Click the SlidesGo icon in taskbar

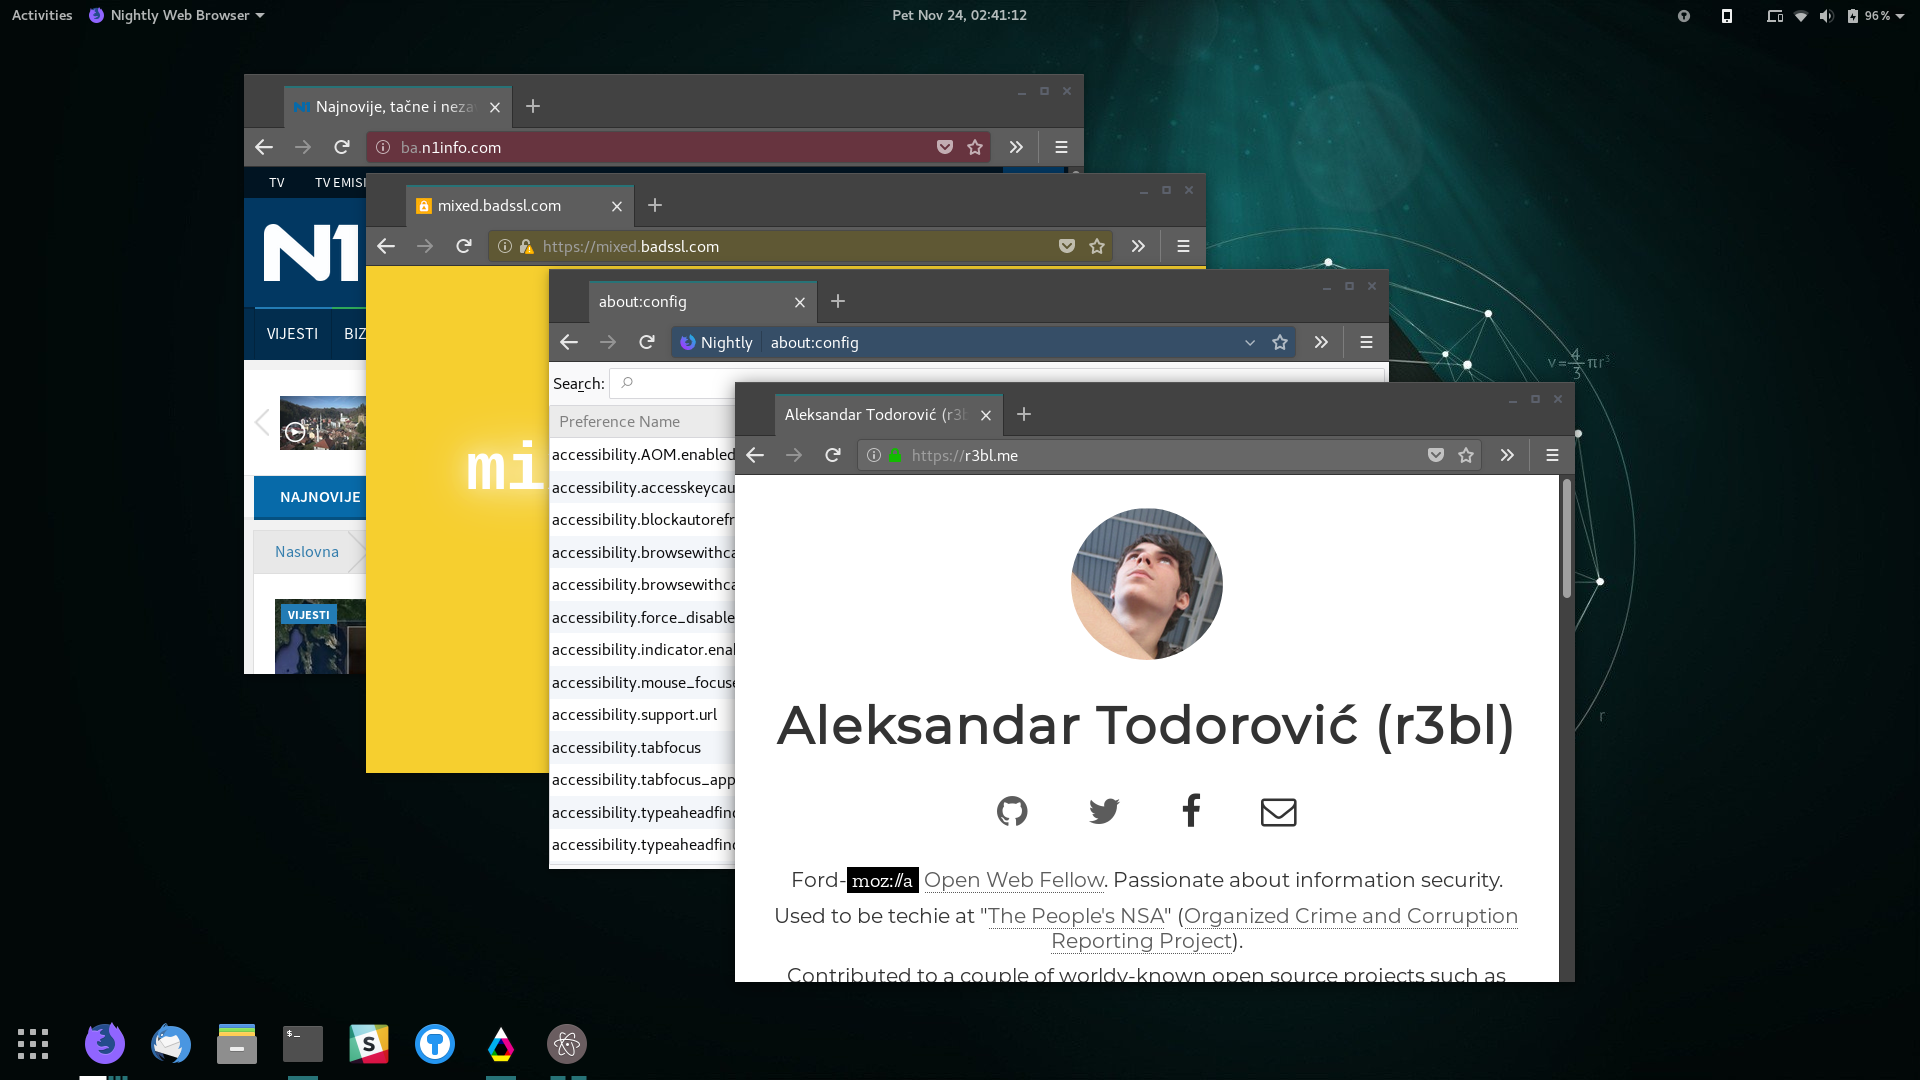click(371, 1043)
